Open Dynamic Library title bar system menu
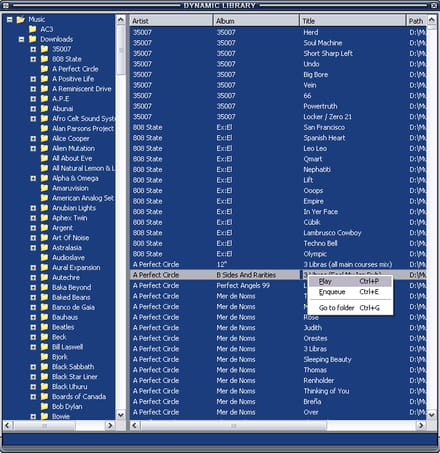The width and height of the screenshot is (440, 453). tap(6, 5)
